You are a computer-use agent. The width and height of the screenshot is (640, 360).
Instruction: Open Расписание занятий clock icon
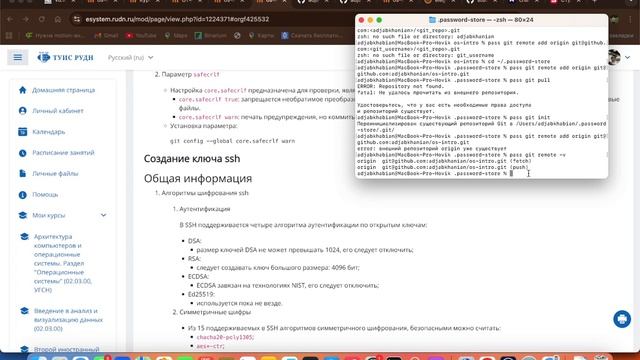pyautogui.click(x=22, y=153)
